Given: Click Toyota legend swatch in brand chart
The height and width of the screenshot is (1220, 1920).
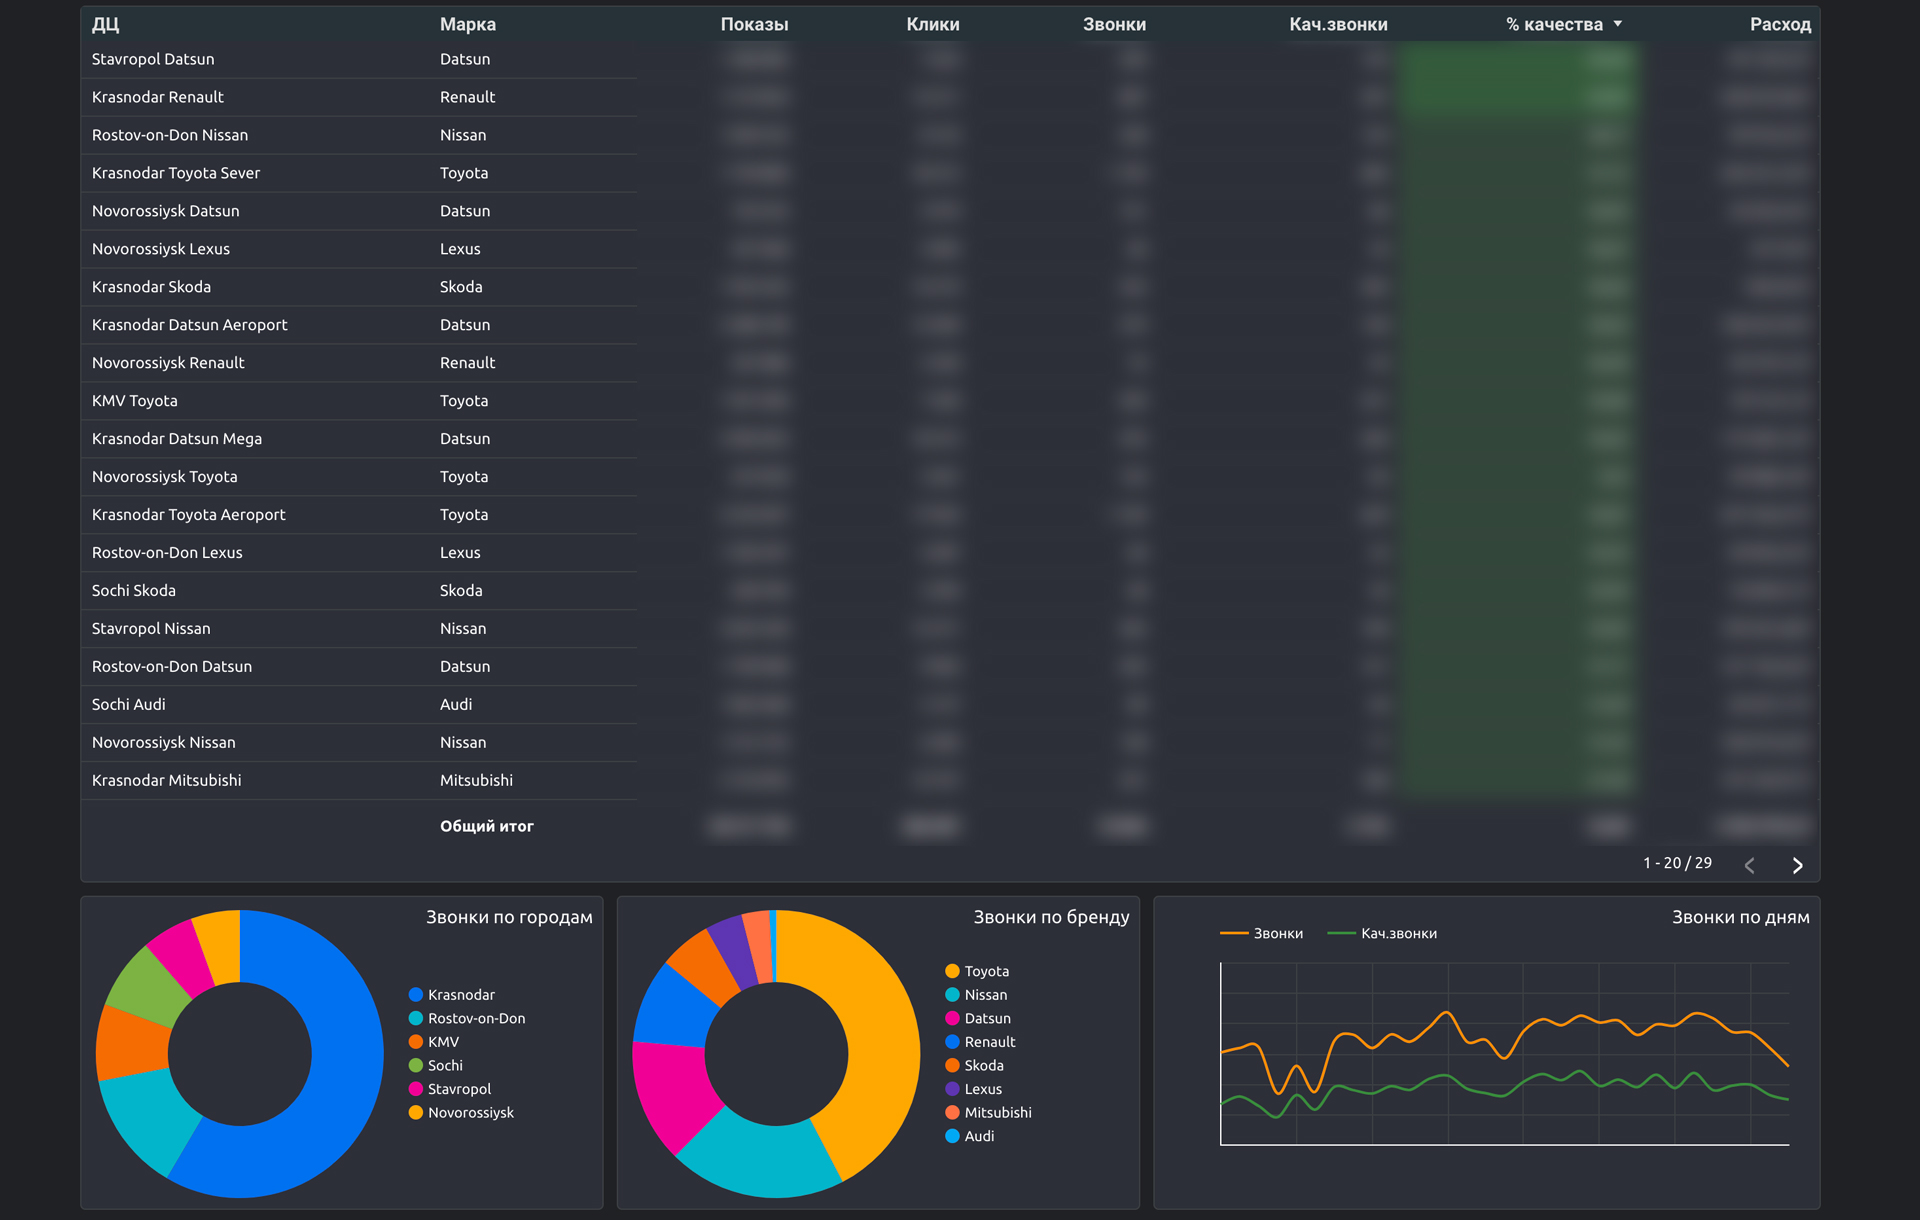Looking at the screenshot, I should 952,971.
